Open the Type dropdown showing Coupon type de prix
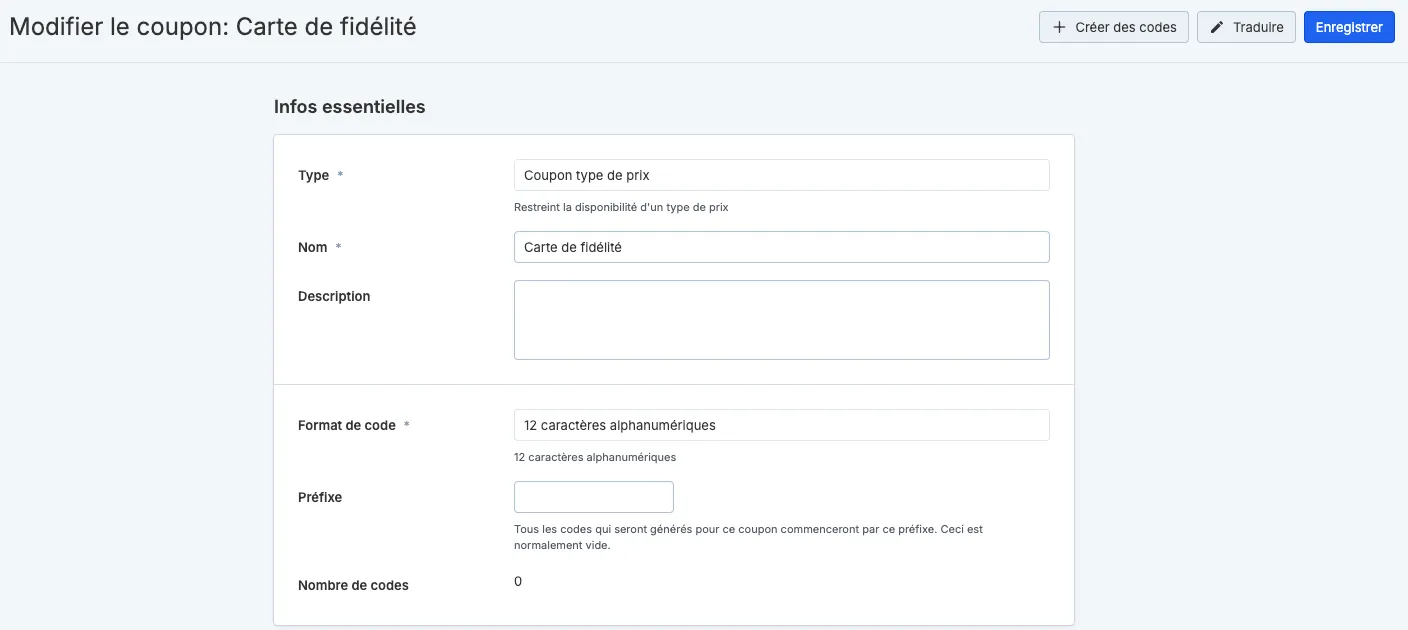1408x630 pixels. tap(782, 175)
